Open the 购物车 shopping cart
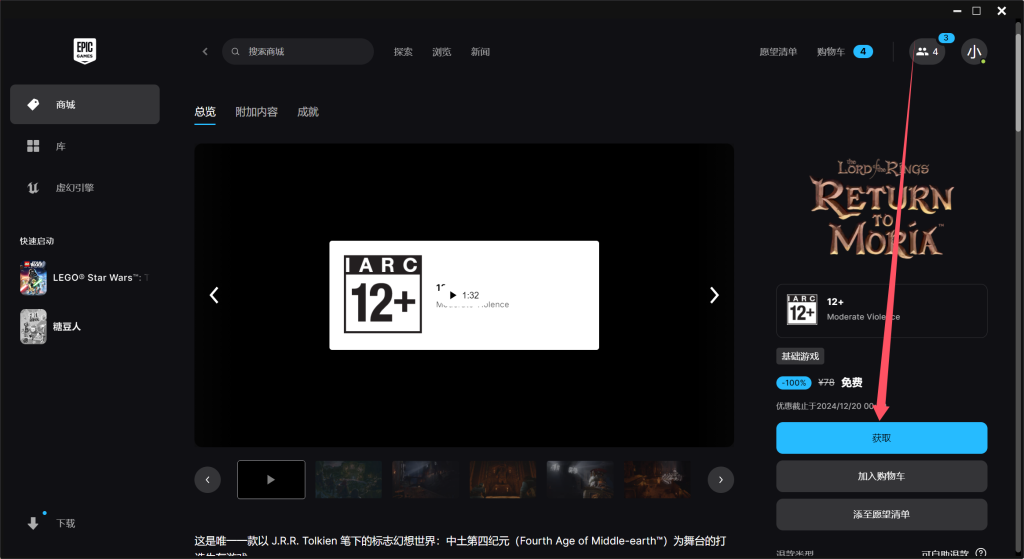Viewport: 1024px width, 559px height. [844, 52]
